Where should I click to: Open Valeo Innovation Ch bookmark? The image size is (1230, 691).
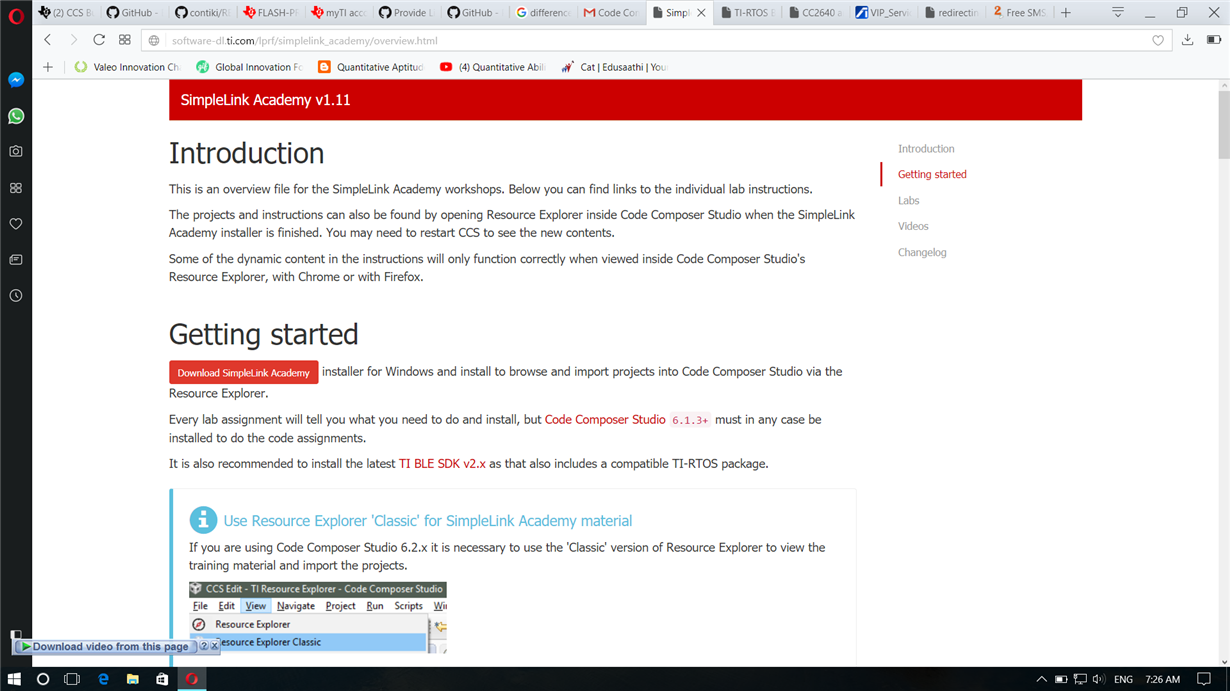click(127, 67)
